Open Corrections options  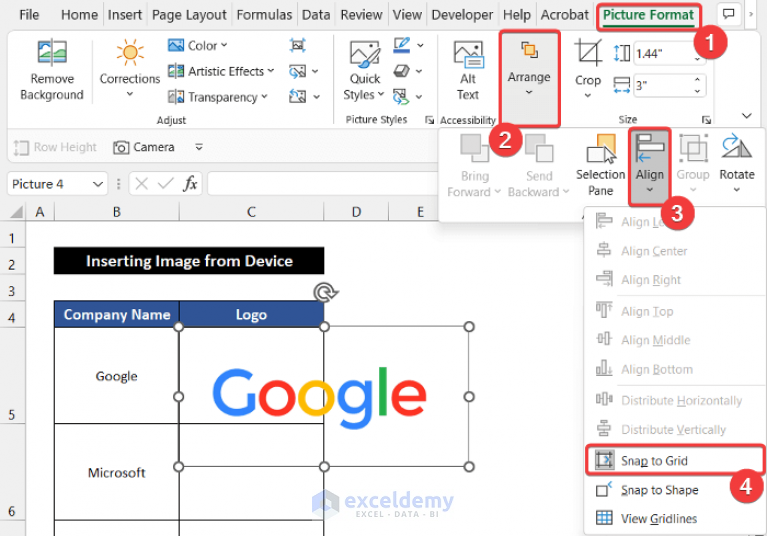click(130, 68)
